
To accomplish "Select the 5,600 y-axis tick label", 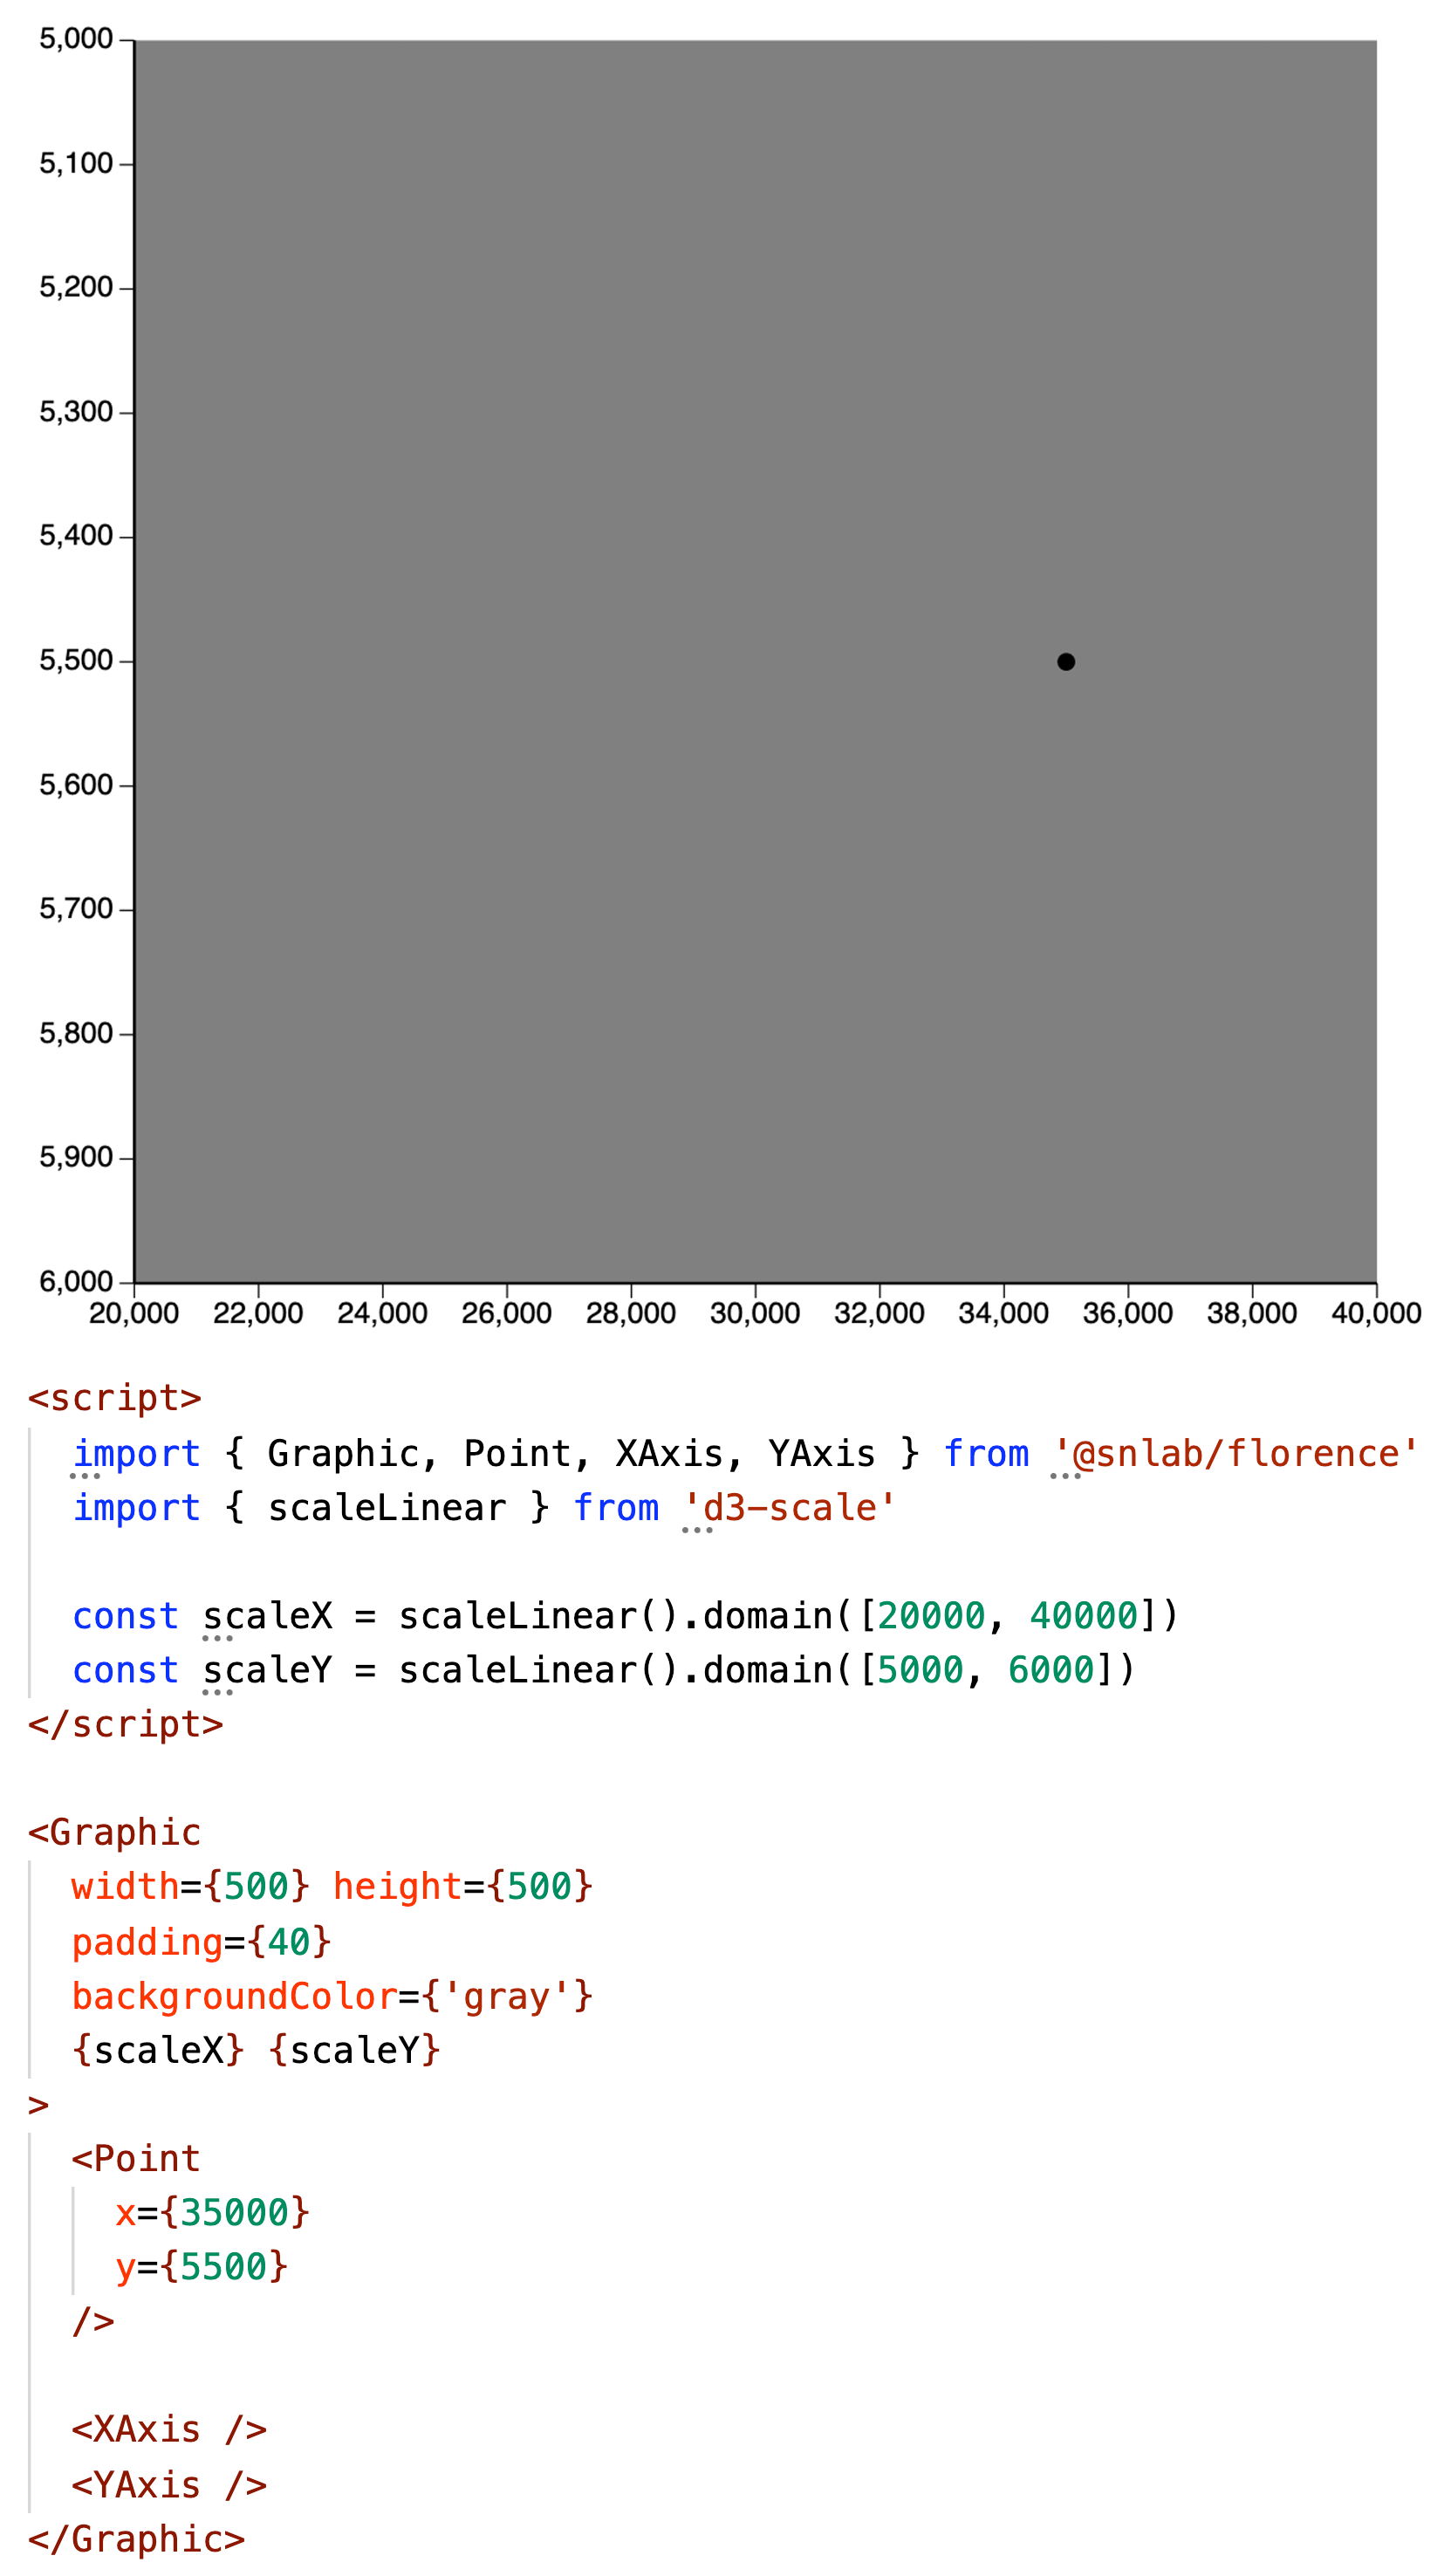I will [x=76, y=785].
